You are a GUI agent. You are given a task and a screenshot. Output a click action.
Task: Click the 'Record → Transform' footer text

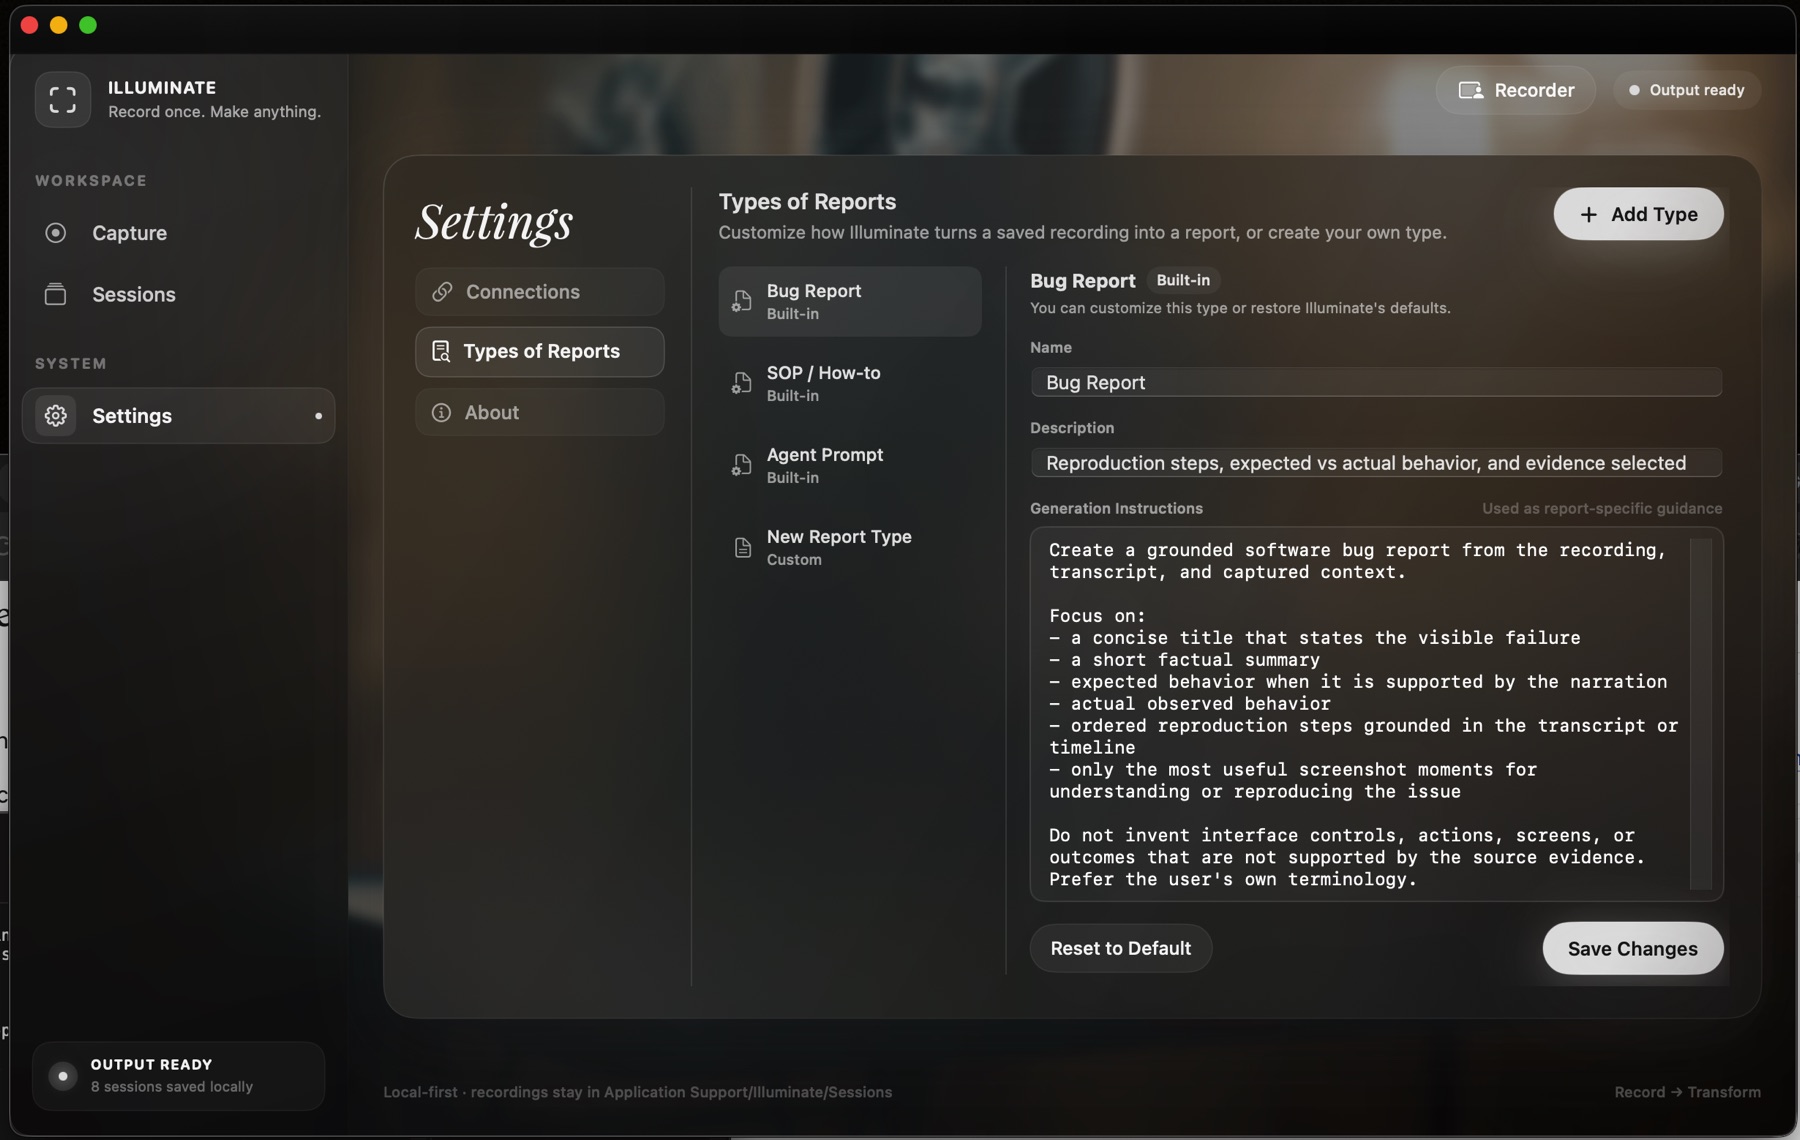point(1687,1092)
